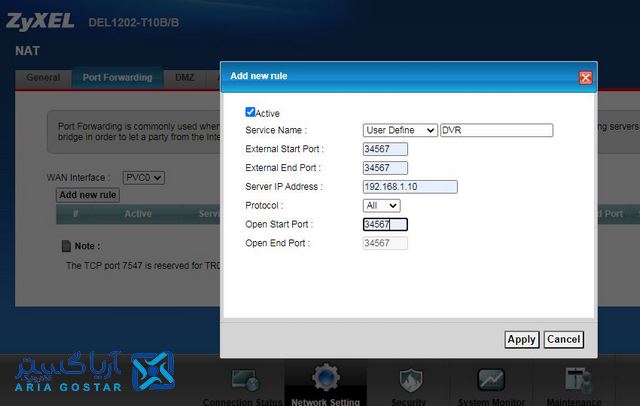
Task: Focus the Open Start Port field
Action: [x=385, y=224]
